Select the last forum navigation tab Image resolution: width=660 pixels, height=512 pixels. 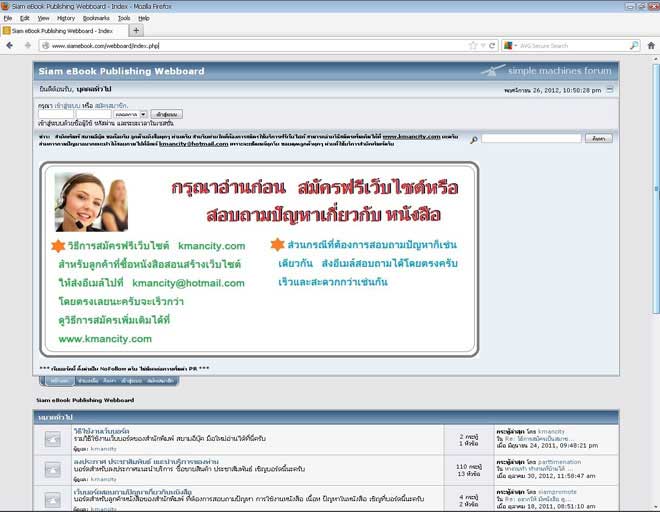(x=160, y=381)
